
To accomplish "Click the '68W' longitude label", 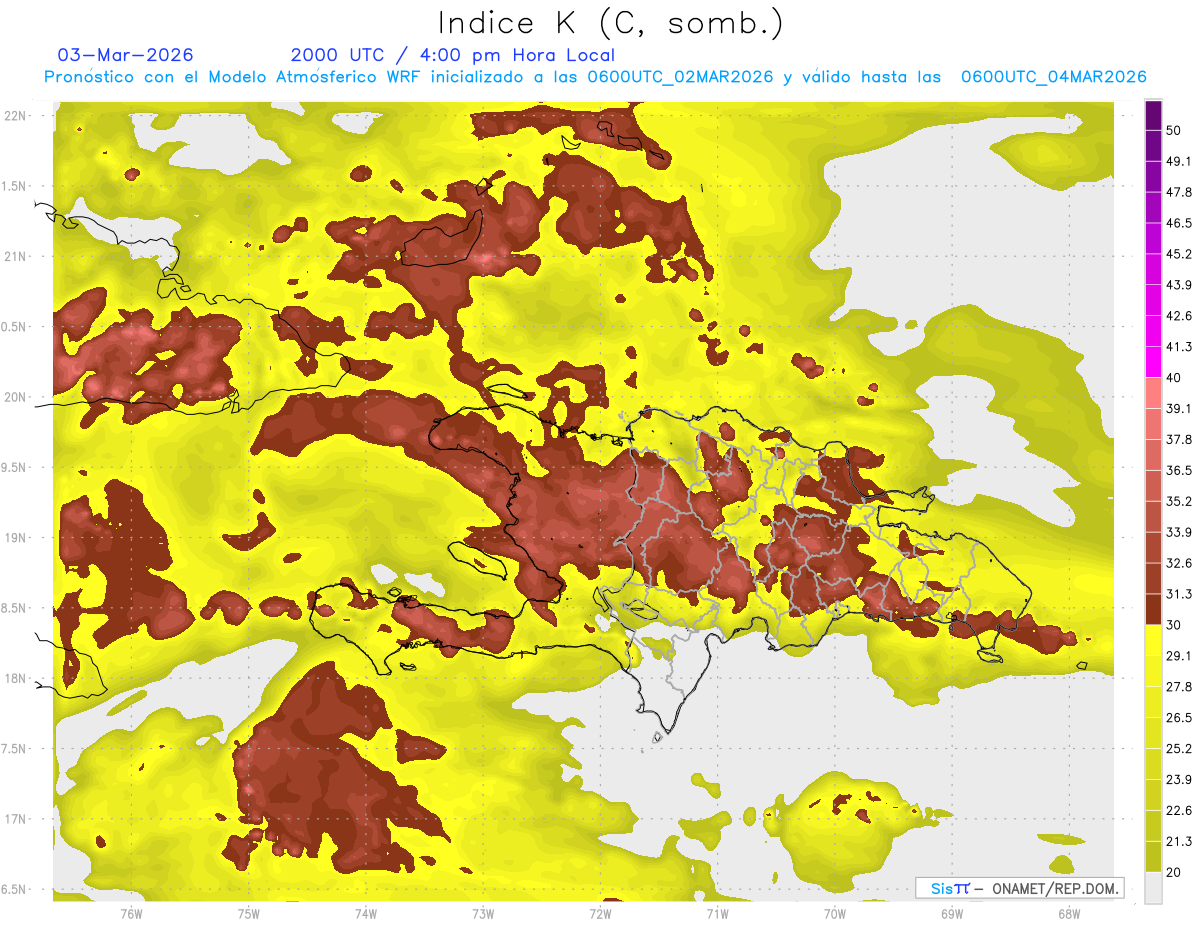I will click(1069, 913).
